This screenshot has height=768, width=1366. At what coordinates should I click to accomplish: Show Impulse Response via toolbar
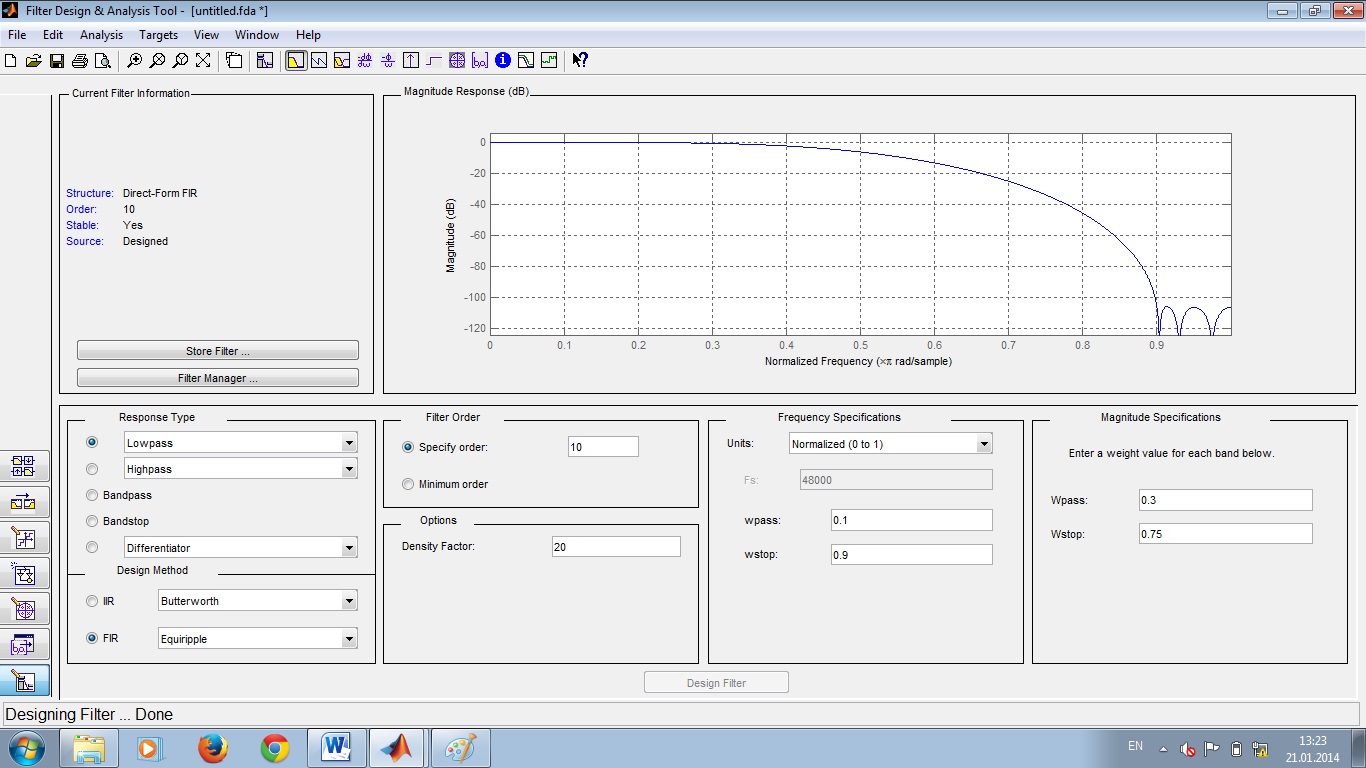coord(411,61)
